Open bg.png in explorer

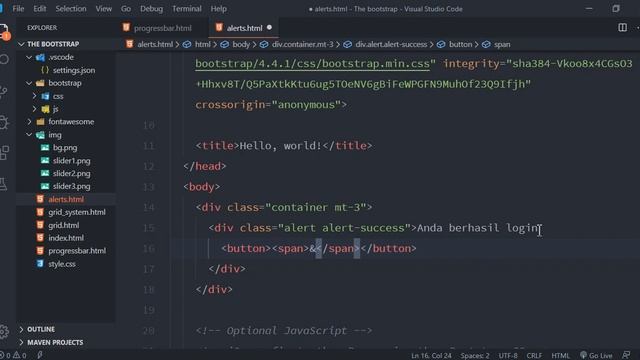tap(64, 148)
